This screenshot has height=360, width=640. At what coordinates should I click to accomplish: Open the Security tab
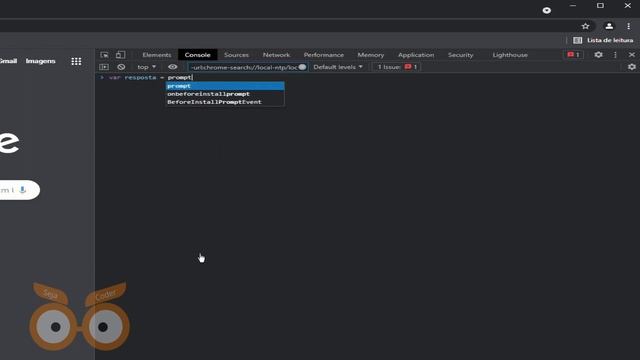pos(460,55)
